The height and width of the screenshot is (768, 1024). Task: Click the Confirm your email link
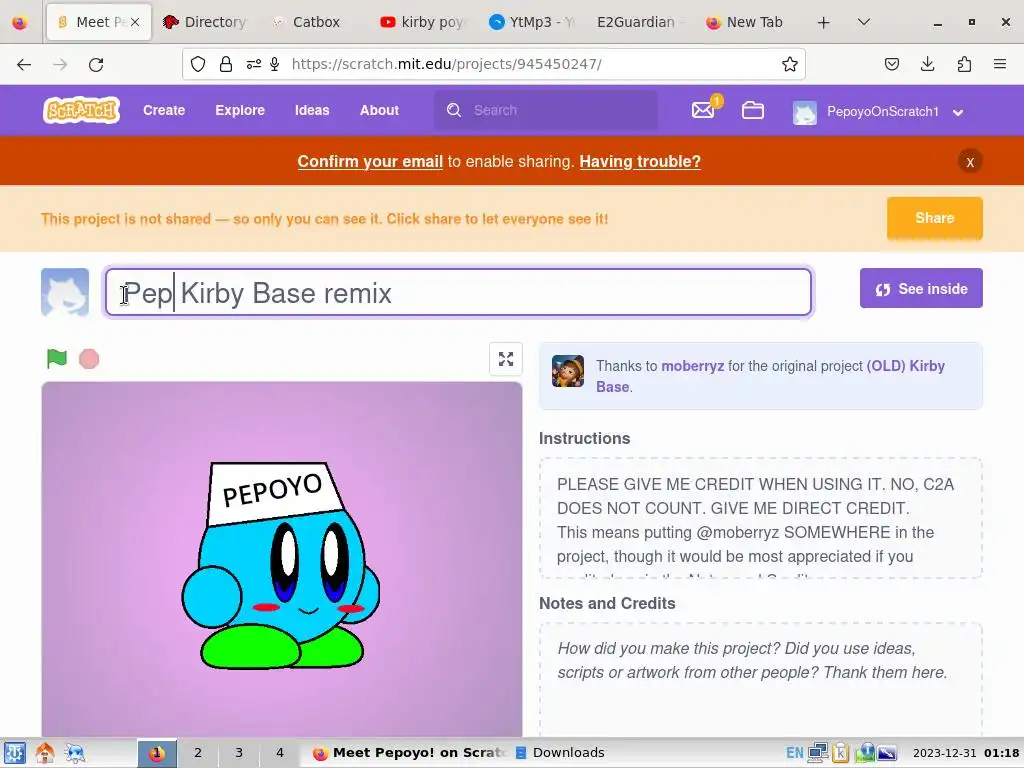(370, 161)
